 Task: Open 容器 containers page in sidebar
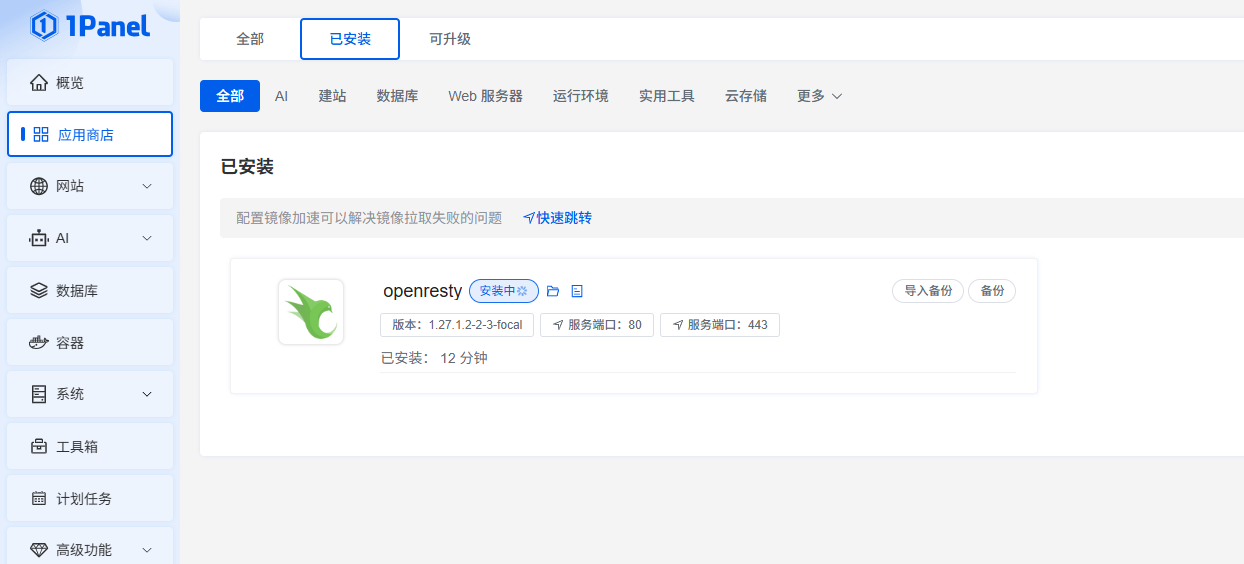click(90, 343)
